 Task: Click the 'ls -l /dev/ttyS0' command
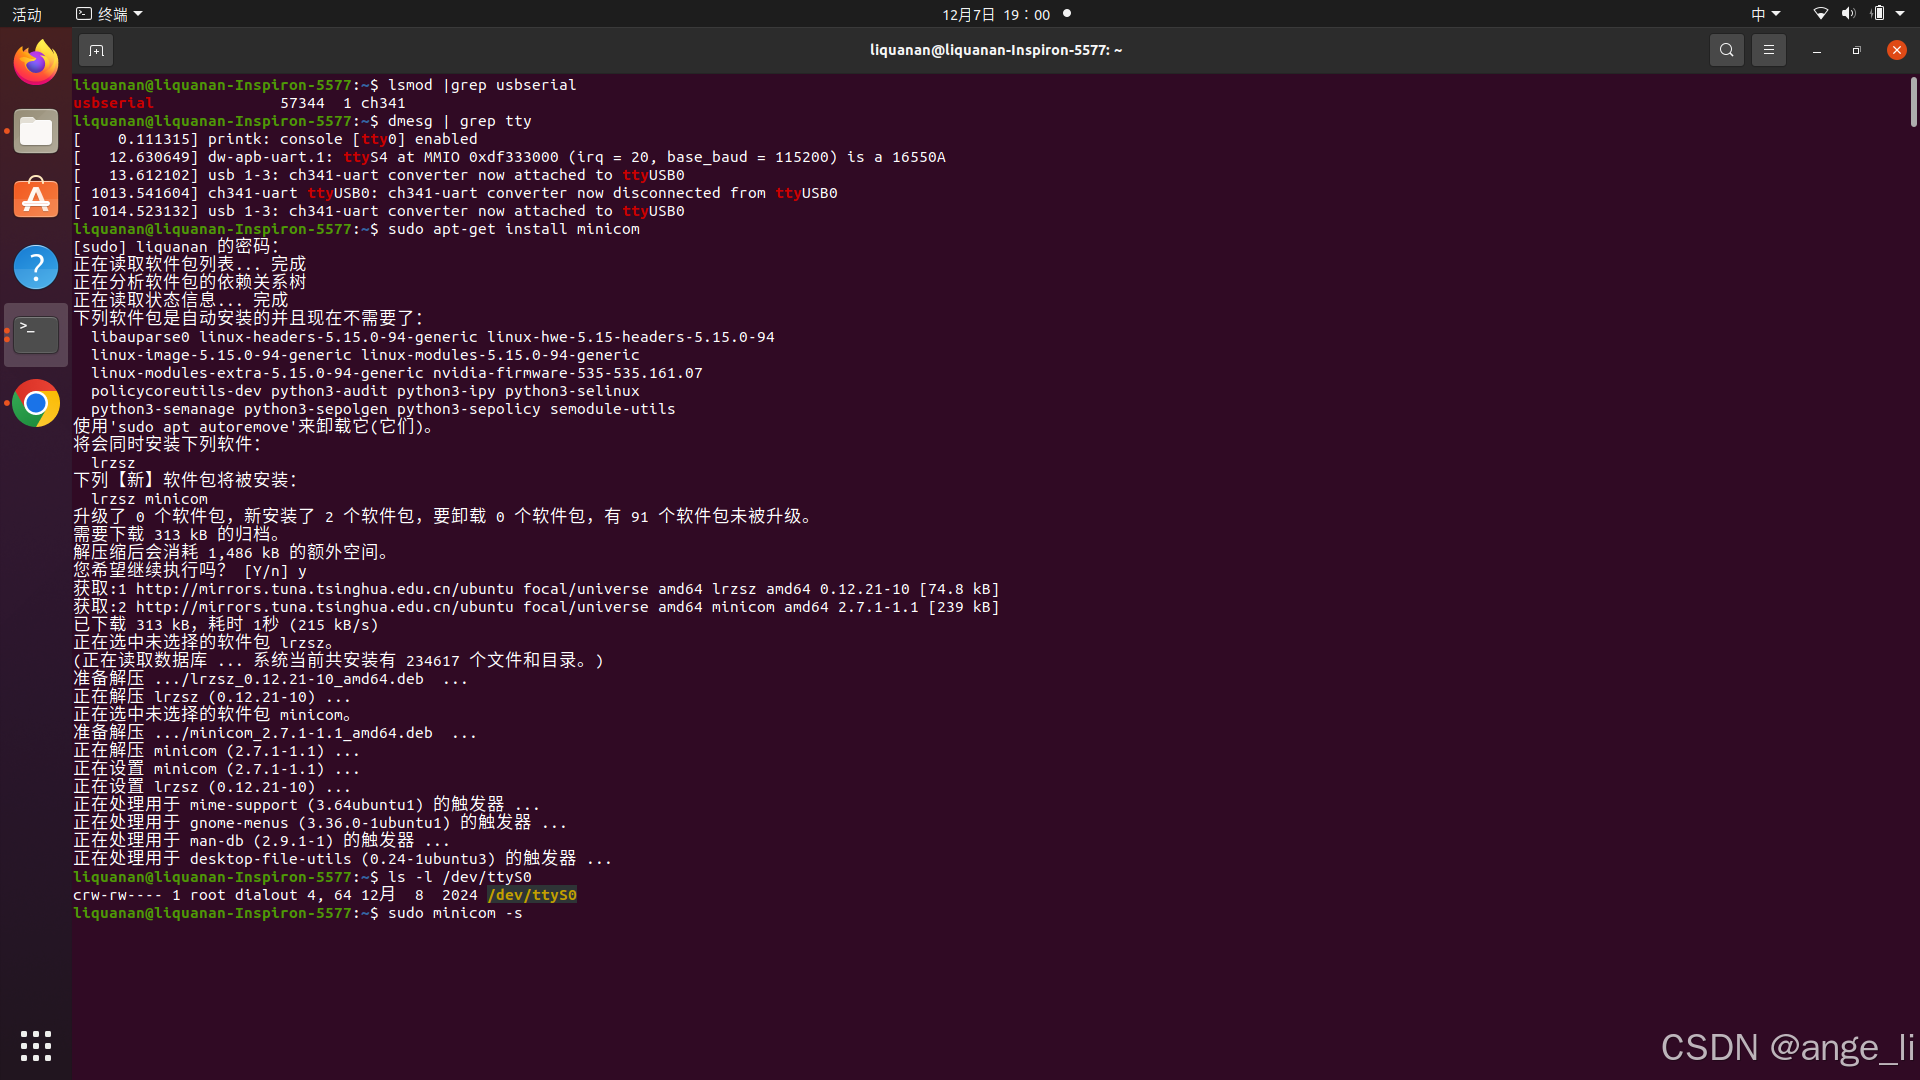460,877
